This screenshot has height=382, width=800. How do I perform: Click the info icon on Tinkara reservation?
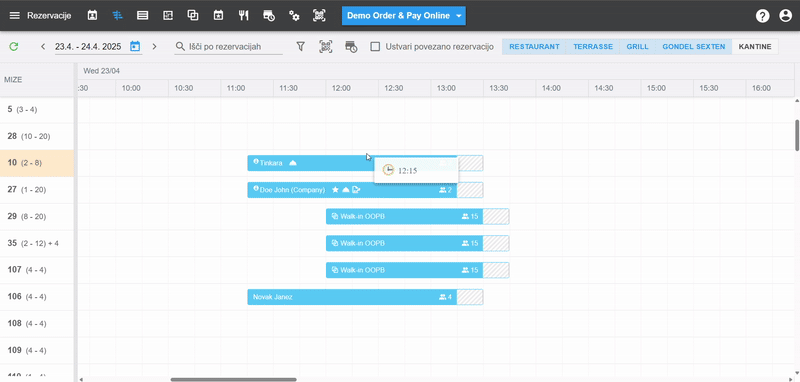coord(256,161)
